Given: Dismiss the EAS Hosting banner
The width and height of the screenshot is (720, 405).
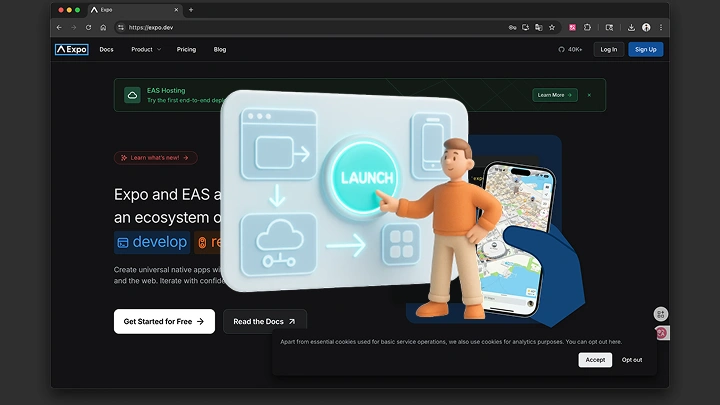Looking at the screenshot, I should (589, 95).
